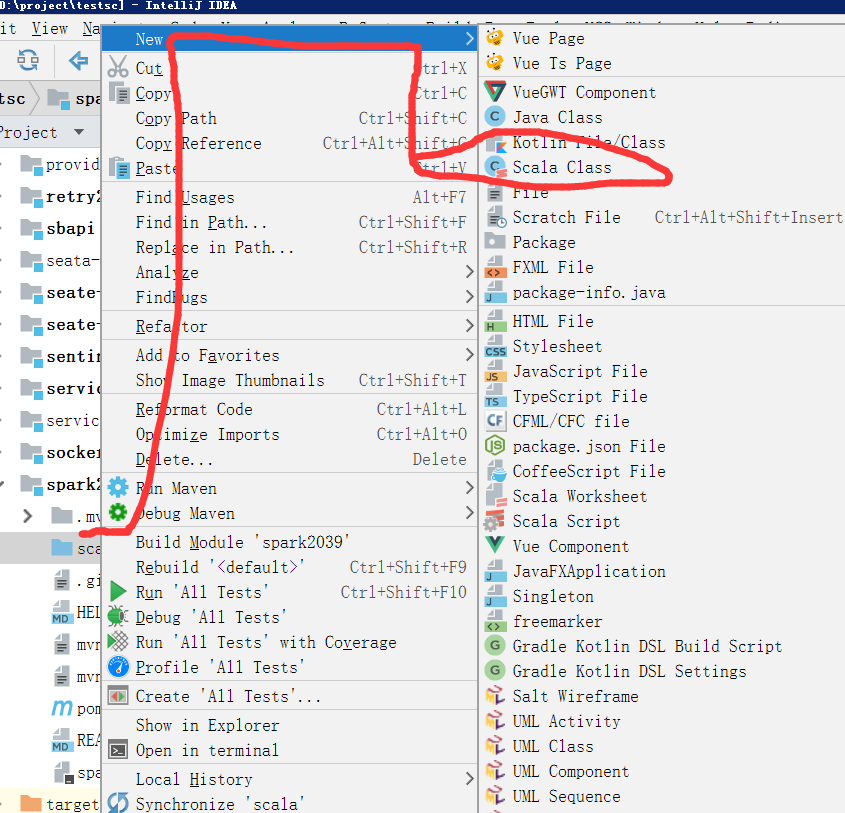Click the CFML/CFC file icon
The height and width of the screenshot is (813, 845).
point(495,421)
